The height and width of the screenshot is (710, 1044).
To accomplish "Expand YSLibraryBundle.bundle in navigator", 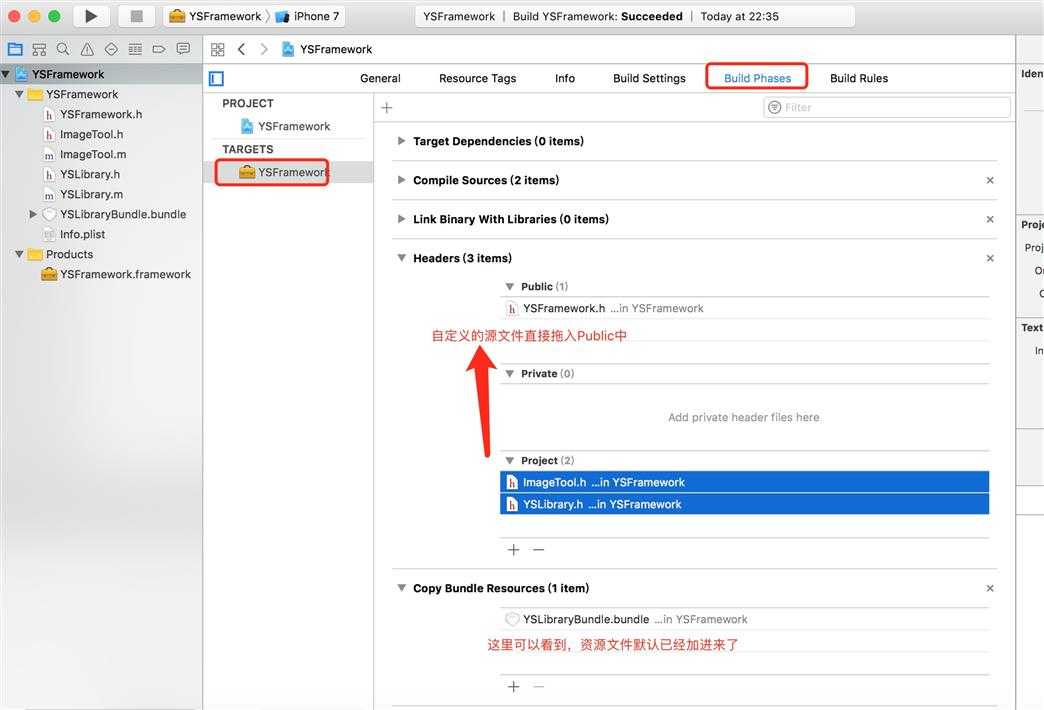I will tap(33, 214).
